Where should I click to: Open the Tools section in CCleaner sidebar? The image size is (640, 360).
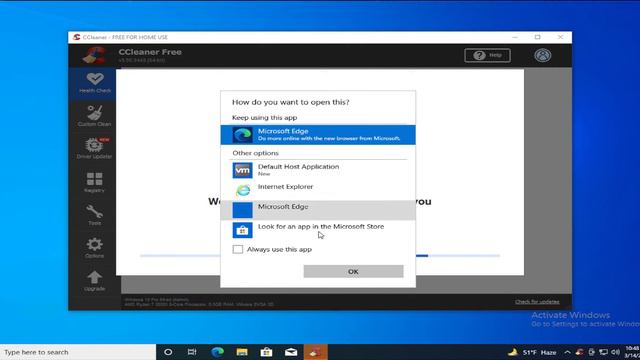(x=95, y=215)
